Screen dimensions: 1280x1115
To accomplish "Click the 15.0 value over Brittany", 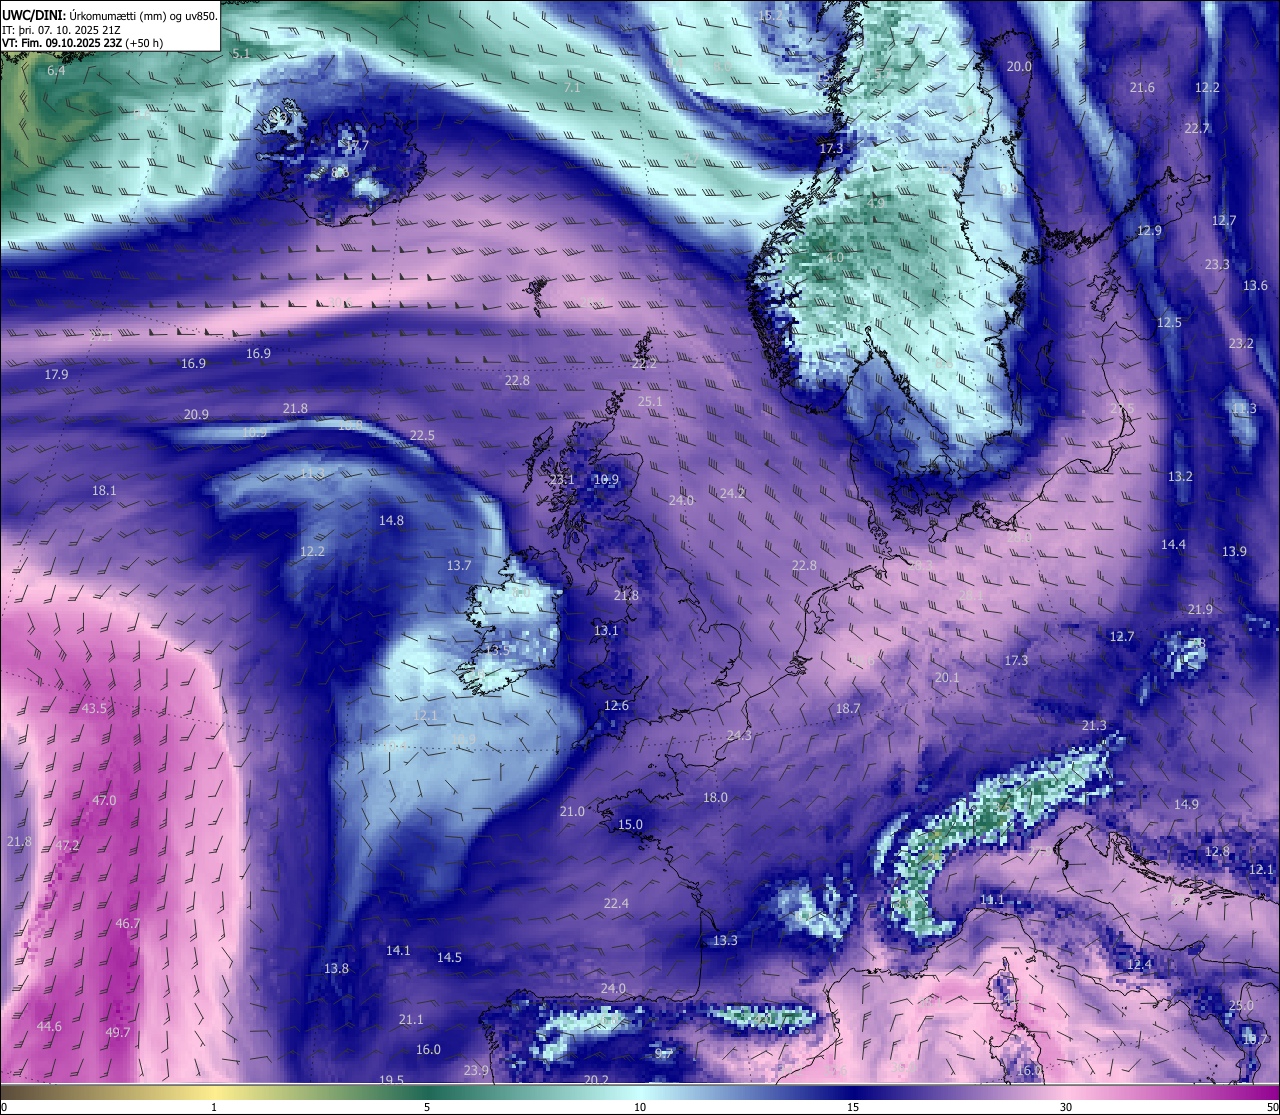I will coord(630,825).
